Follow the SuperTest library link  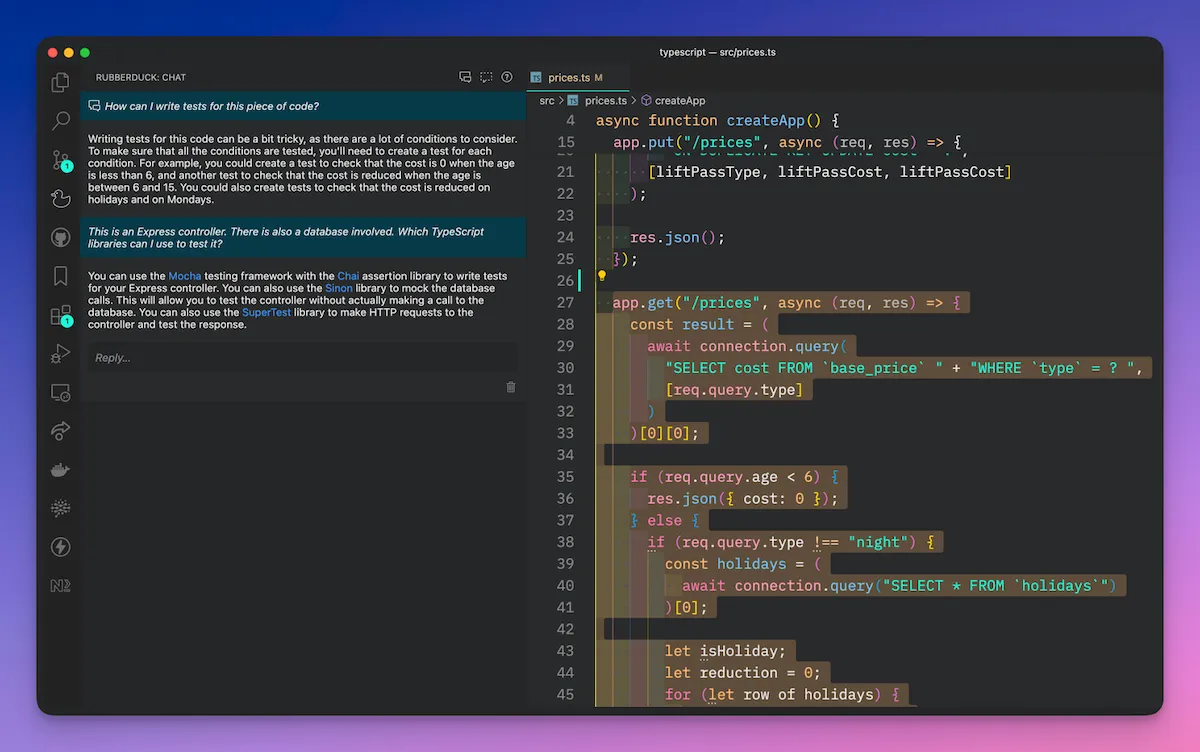pos(265,312)
